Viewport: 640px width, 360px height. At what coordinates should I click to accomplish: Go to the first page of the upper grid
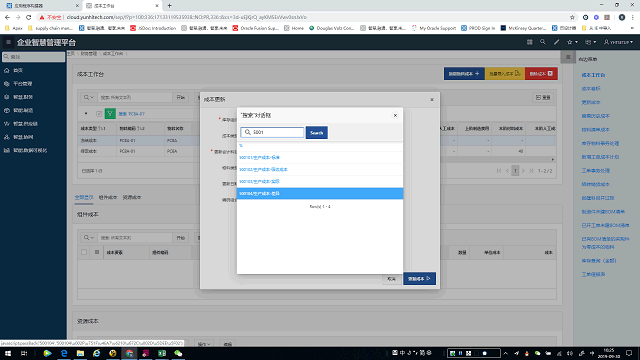tap(499, 171)
